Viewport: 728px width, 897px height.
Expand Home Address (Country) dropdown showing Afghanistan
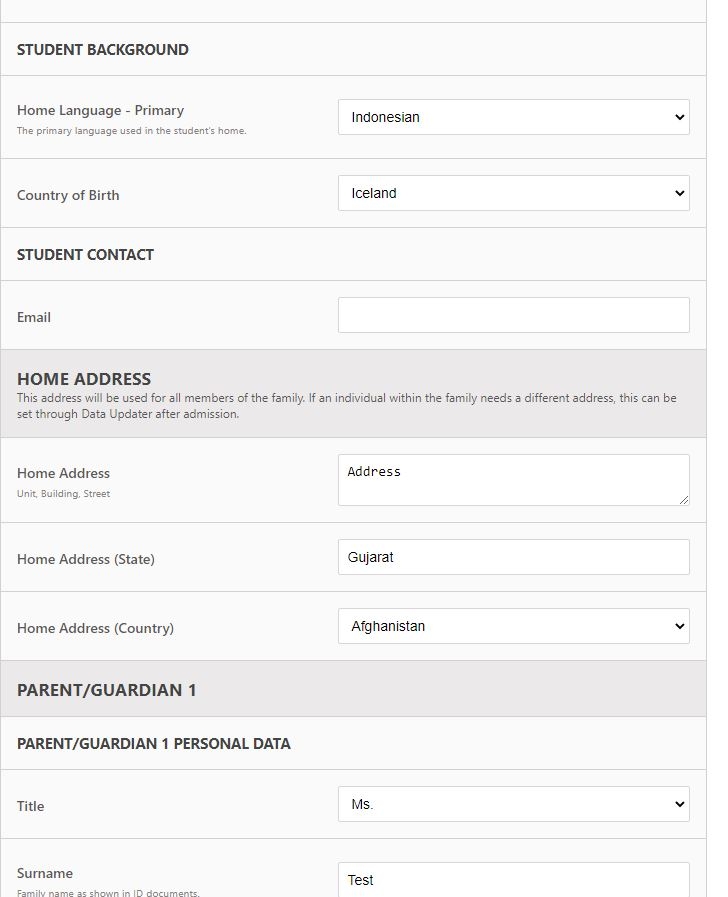tap(514, 626)
